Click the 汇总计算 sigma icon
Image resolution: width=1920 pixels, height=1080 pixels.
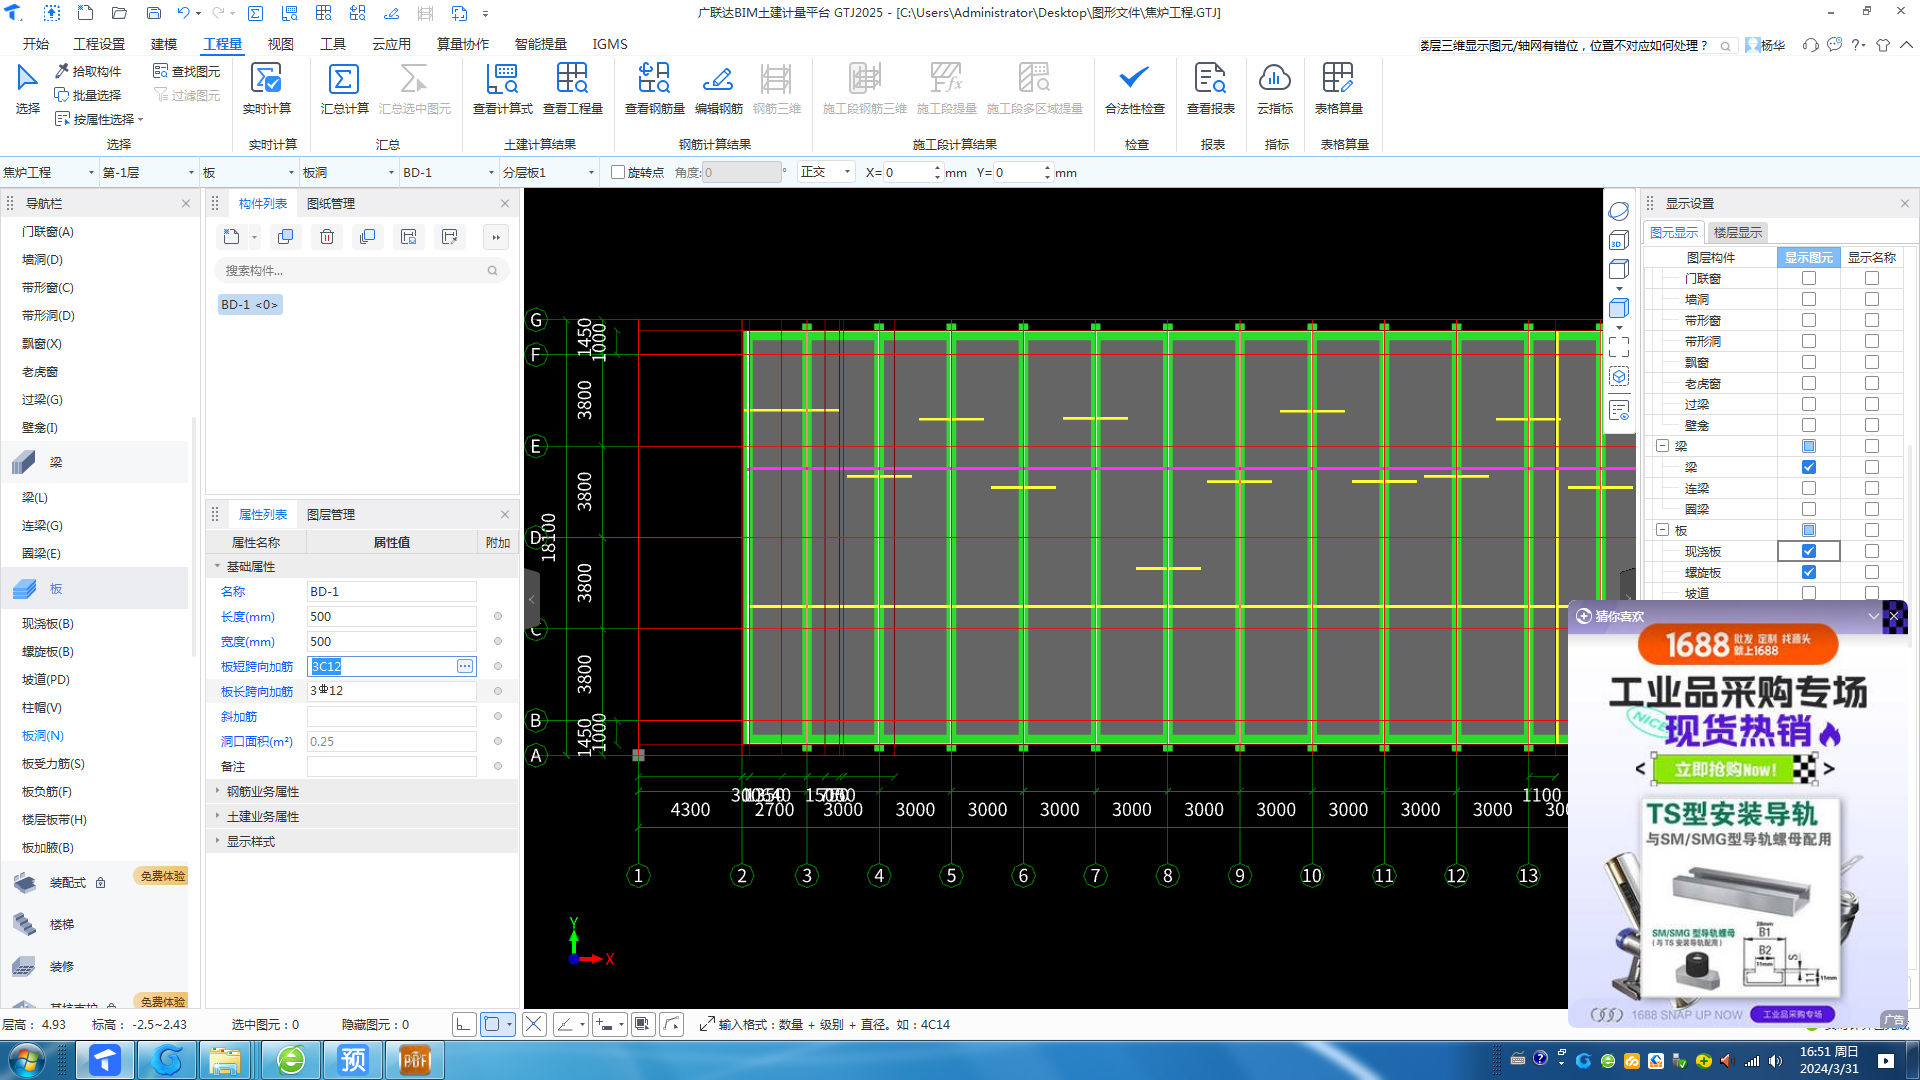[344, 80]
